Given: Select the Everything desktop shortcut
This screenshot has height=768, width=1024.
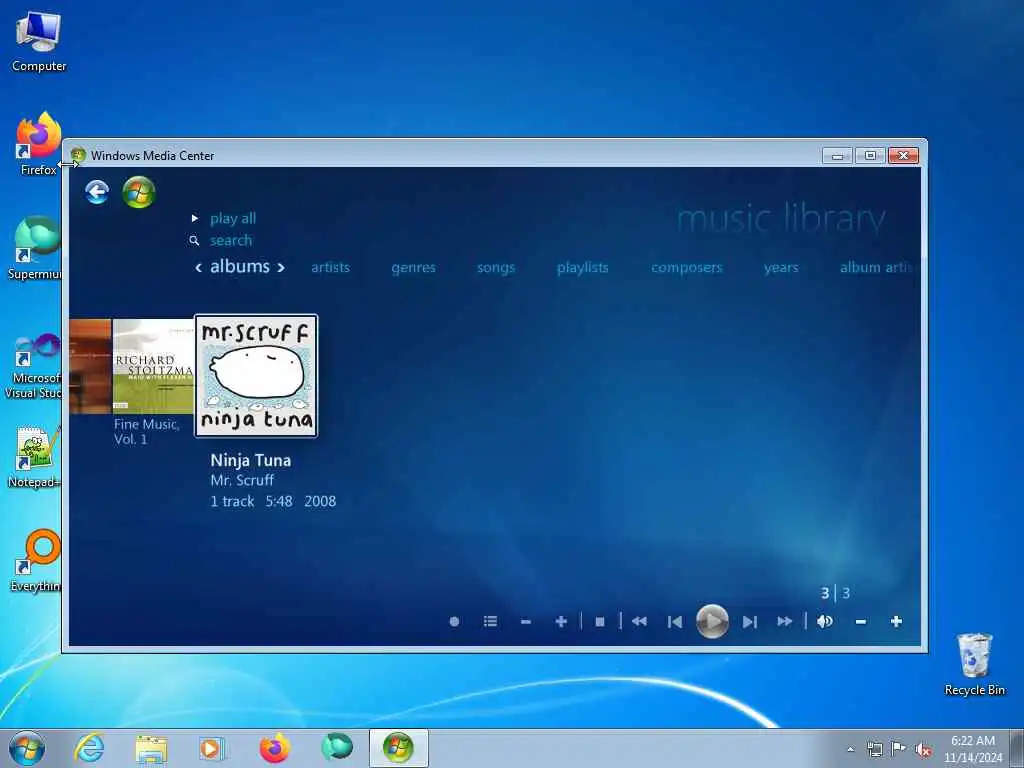Looking at the screenshot, I should click(x=36, y=560).
